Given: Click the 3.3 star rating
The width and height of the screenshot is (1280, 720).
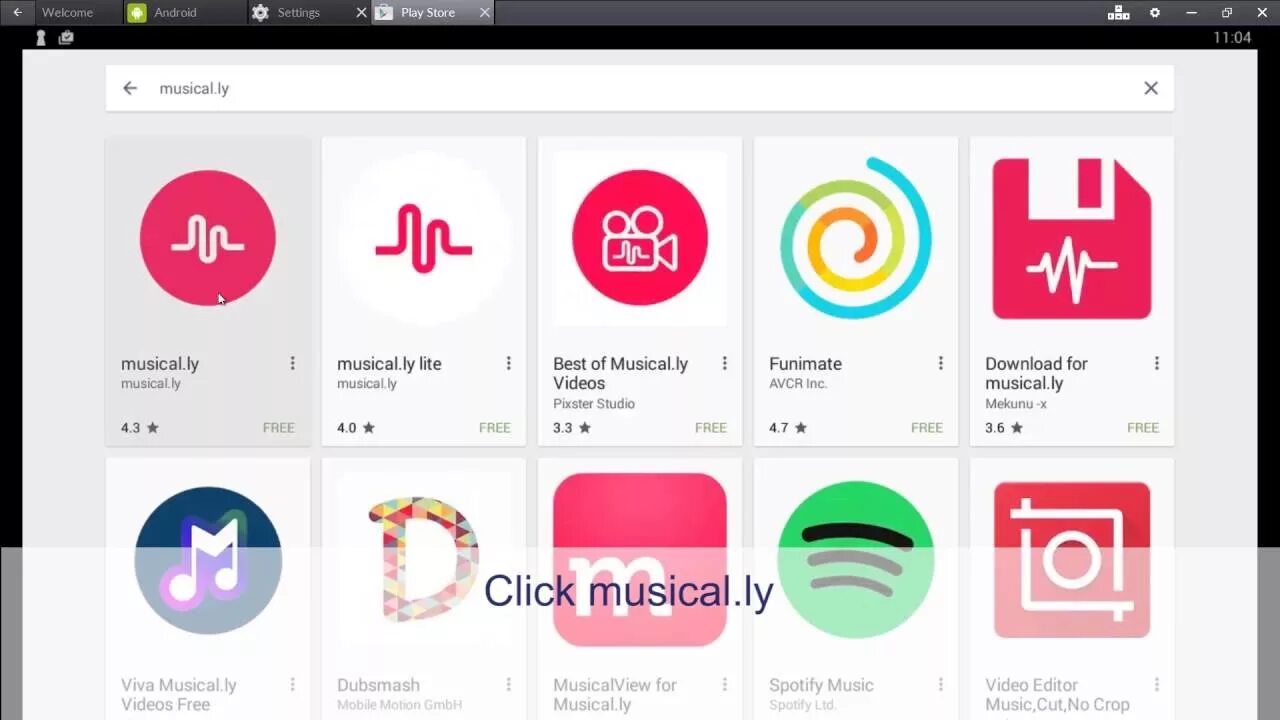Looking at the screenshot, I should click(572, 427).
